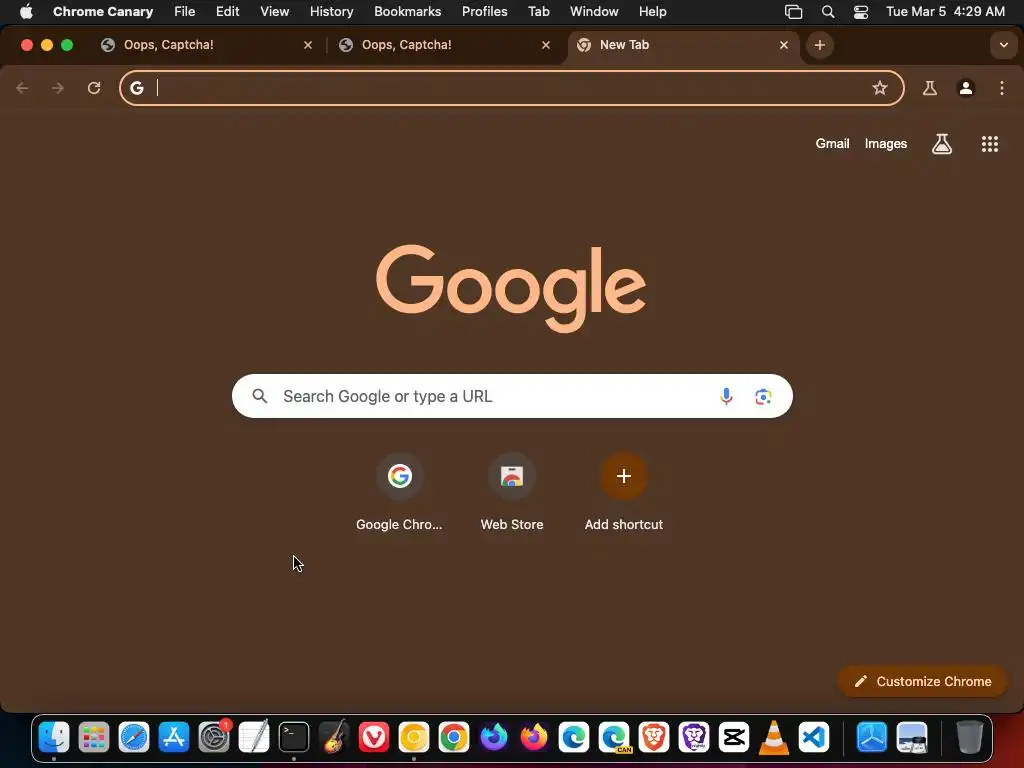
Task: Open the Tab menu
Action: point(538,11)
